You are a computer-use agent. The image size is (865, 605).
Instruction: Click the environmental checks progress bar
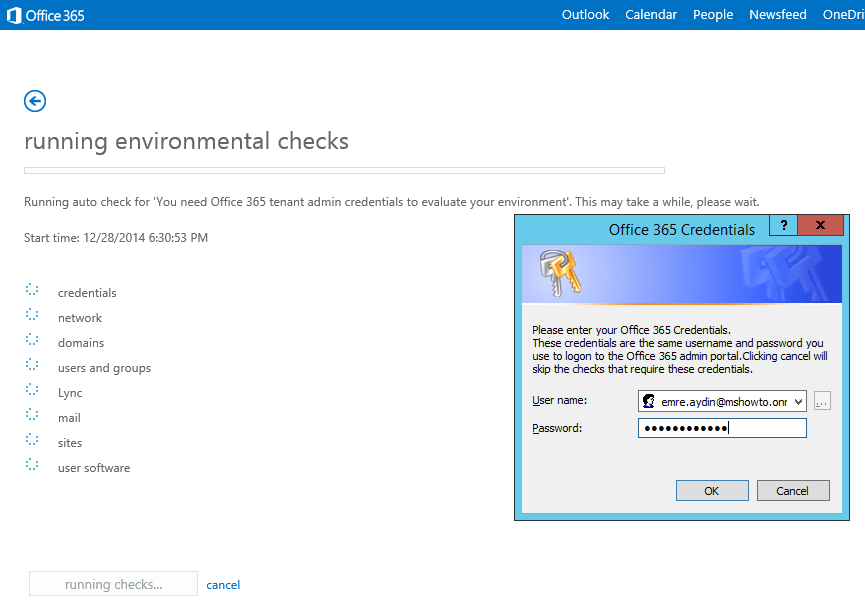click(x=344, y=170)
